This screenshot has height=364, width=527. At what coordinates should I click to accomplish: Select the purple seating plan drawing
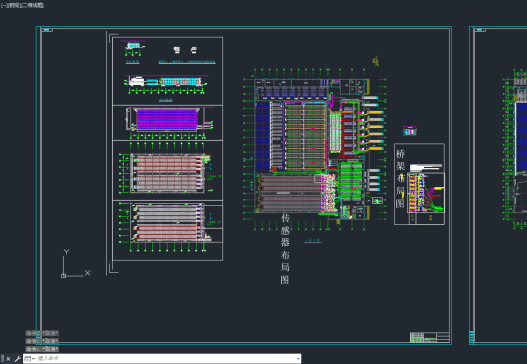(x=167, y=118)
